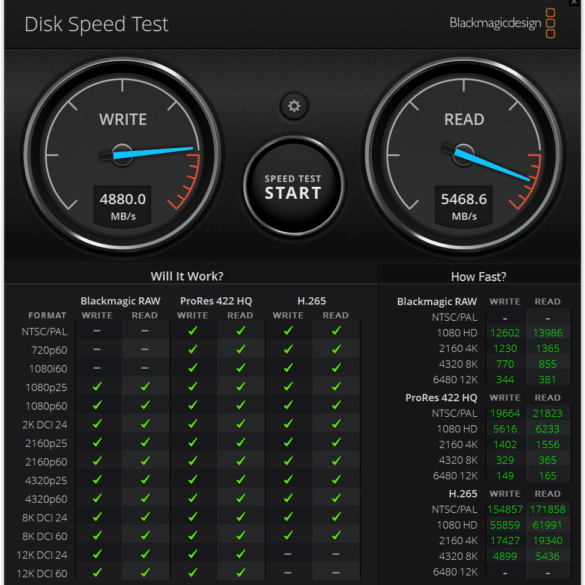
Task: Click ProRes 6480 12K read value 165
Action: pyautogui.click(x=547, y=476)
